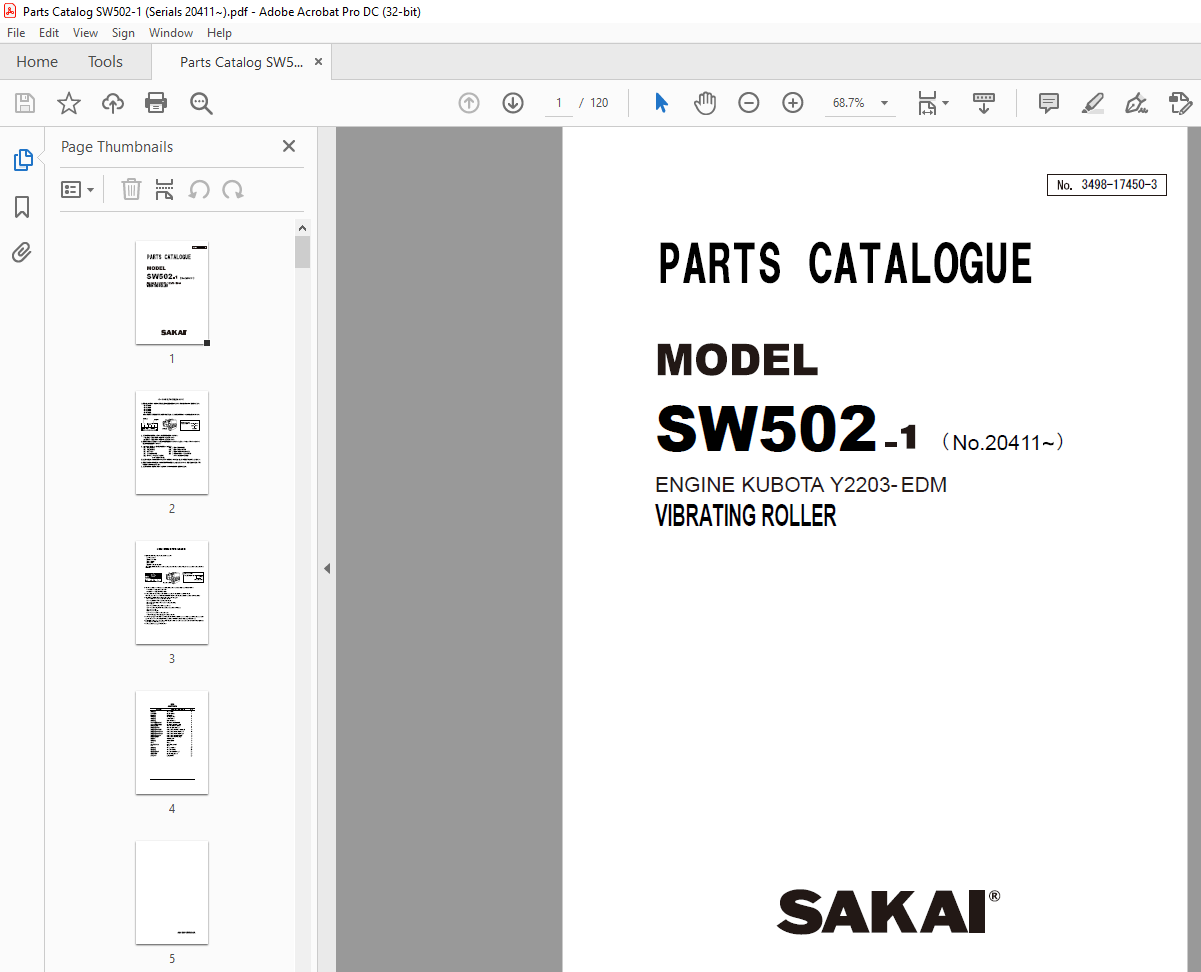Open Page Thumbnails sidebar icon
The width and height of the screenshot is (1201, 972).
22,160
